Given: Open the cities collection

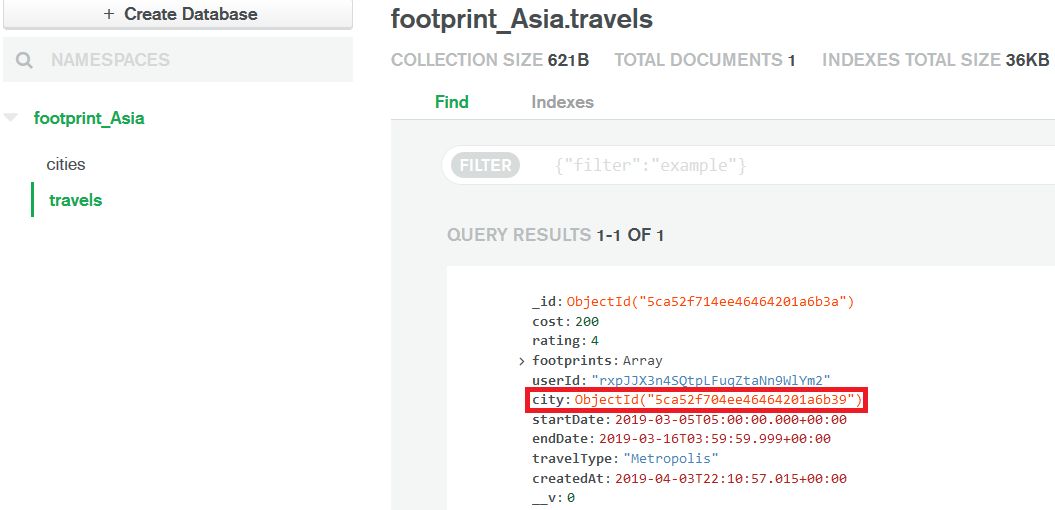Looking at the screenshot, I should pyautogui.click(x=66, y=164).
